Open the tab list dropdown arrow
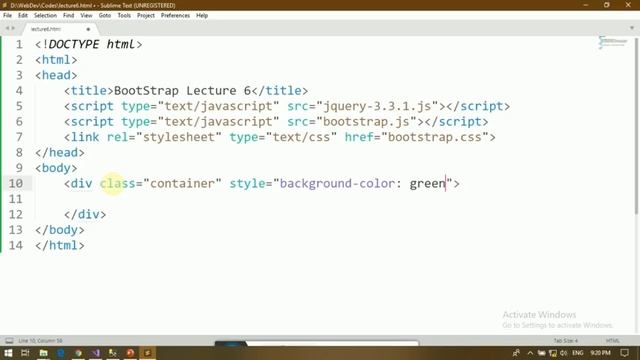Viewport: 640px width, 360px height. [632, 28]
